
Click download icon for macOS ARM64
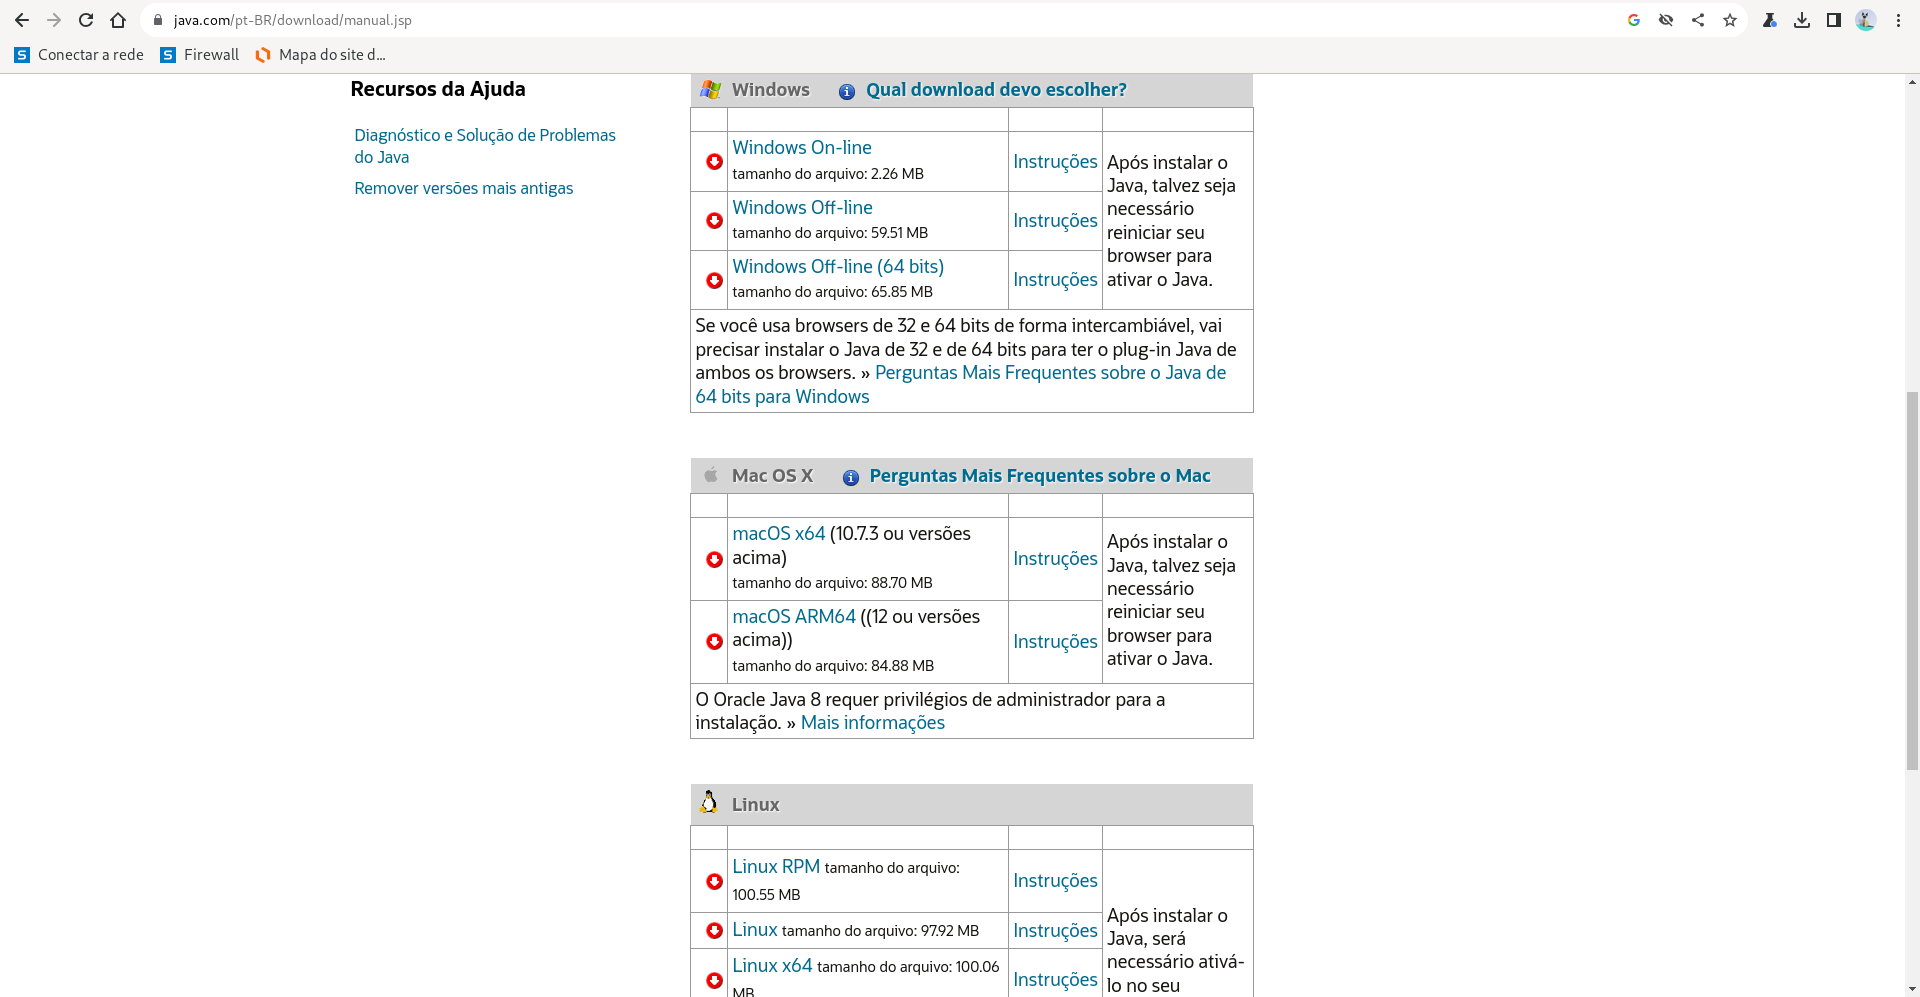714,642
